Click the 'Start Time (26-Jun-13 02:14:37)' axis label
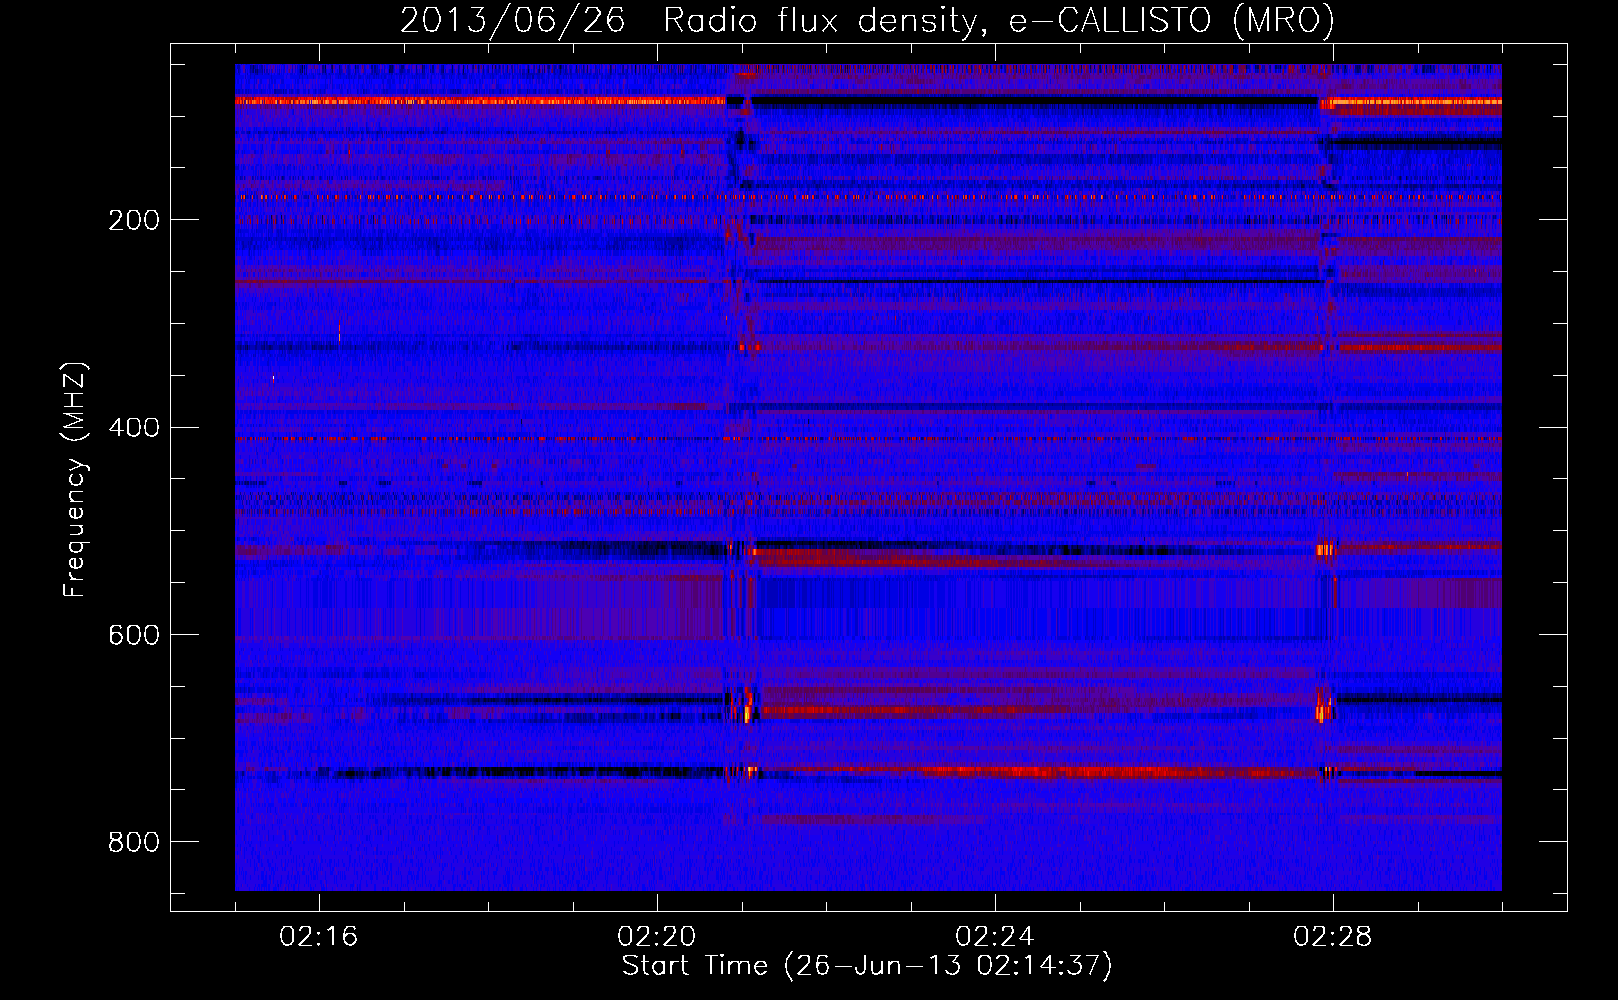This screenshot has width=1618, height=1000. point(867,966)
